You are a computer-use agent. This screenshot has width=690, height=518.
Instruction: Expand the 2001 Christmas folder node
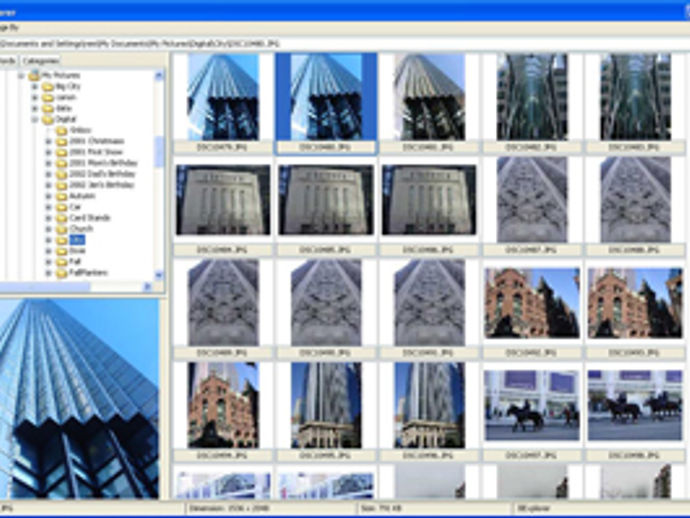48,142
